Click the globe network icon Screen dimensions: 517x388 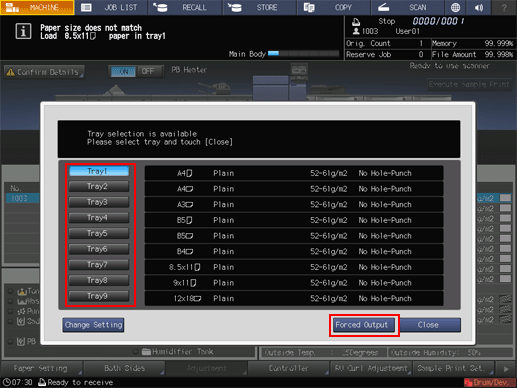pyautogui.click(x=455, y=7)
